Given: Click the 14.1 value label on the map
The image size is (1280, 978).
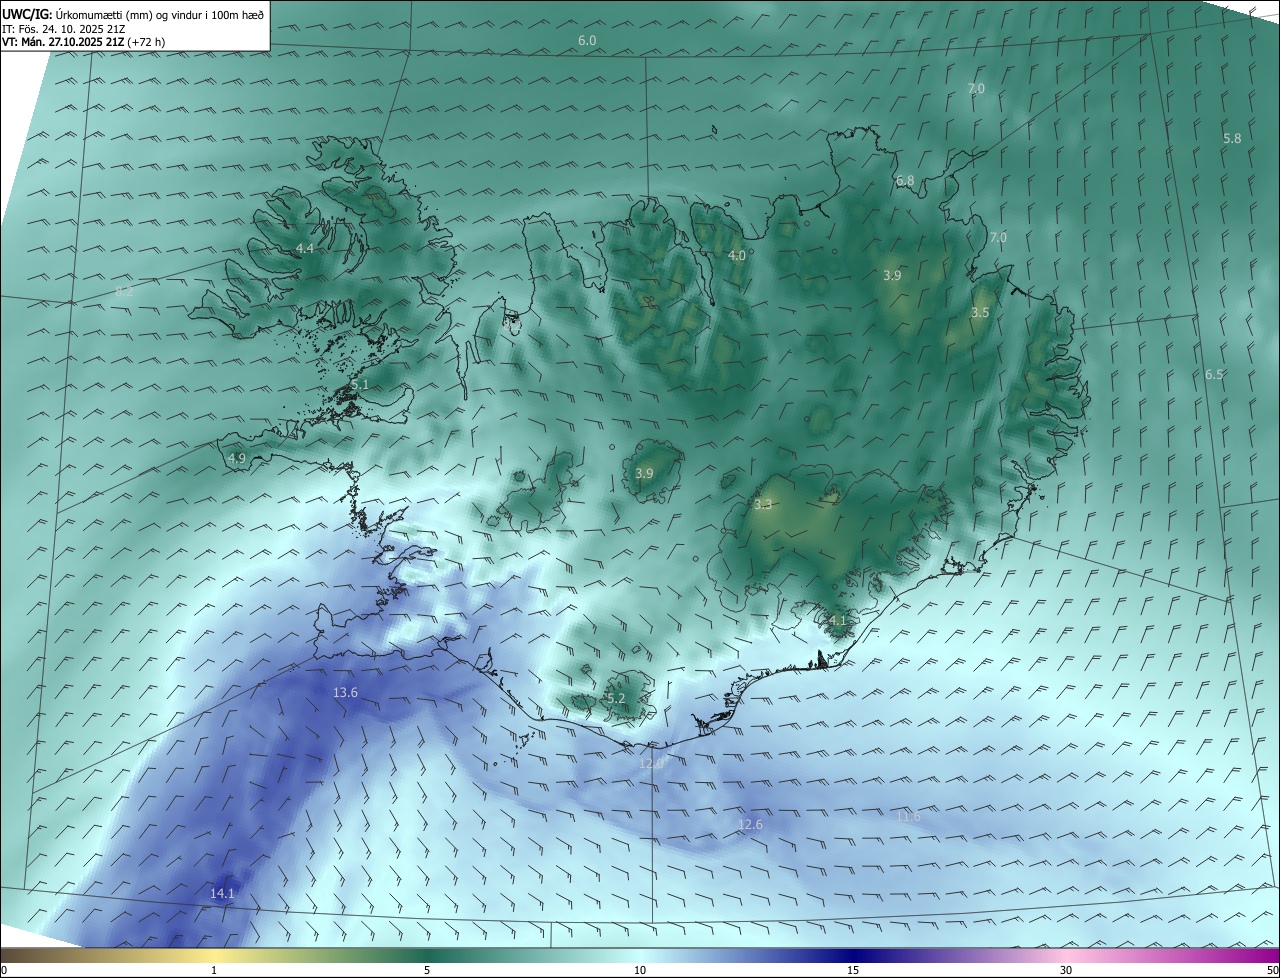Looking at the screenshot, I should point(222,894).
